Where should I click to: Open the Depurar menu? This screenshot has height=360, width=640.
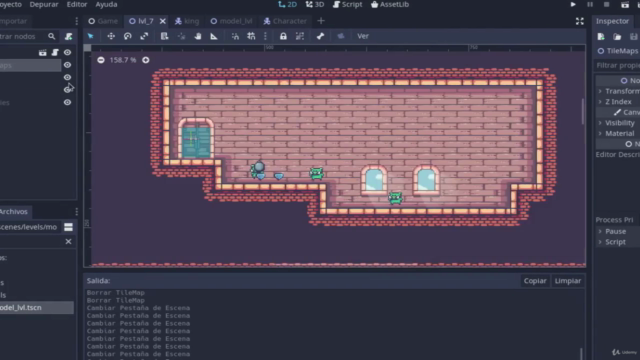44,4
